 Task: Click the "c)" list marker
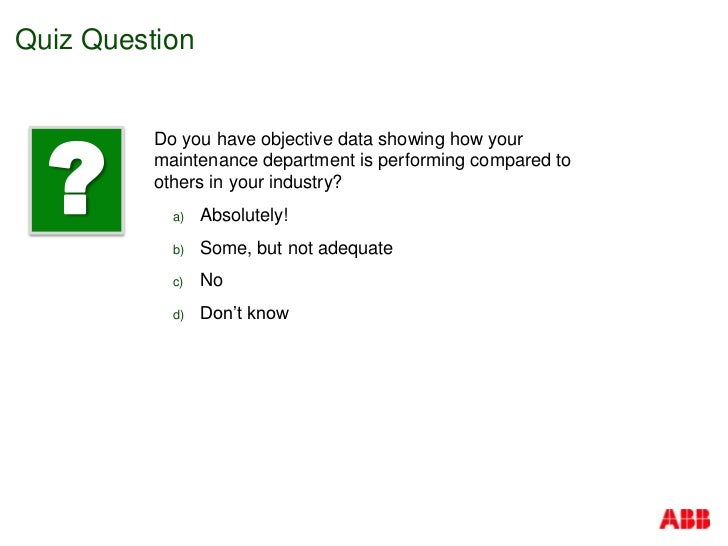pyautogui.click(x=178, y=282)
